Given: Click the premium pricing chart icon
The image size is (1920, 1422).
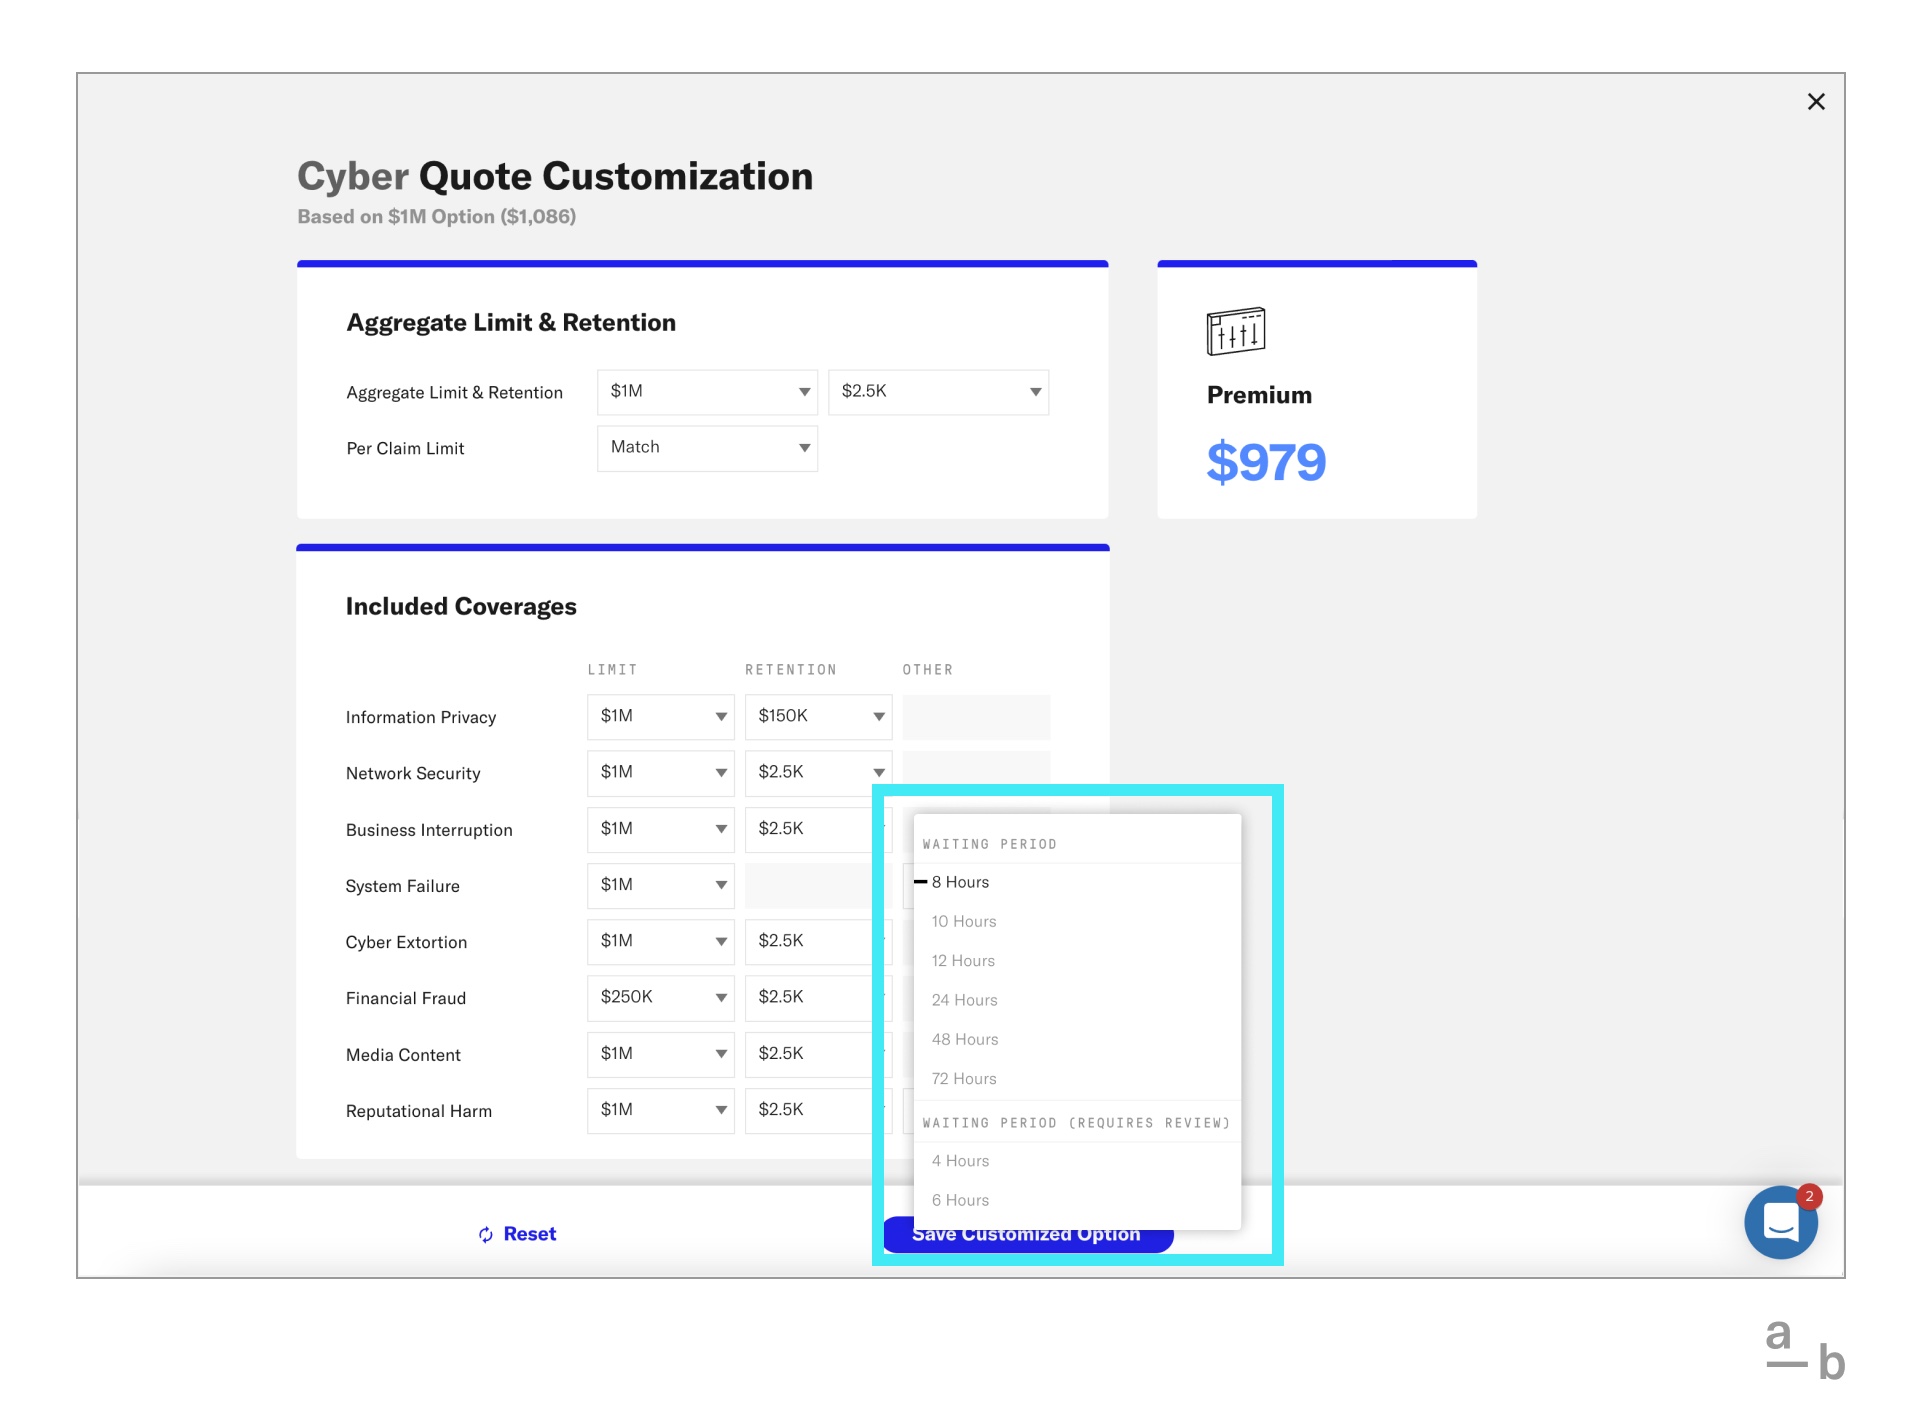Looking at the screenshot, I should click(x=1236, y=330).
